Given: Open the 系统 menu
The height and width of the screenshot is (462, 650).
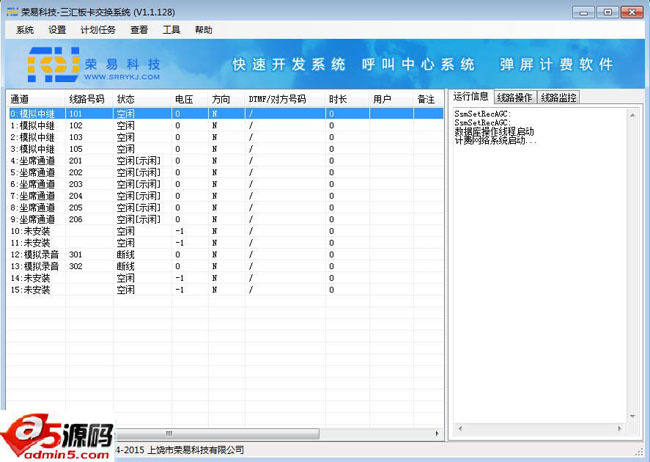Looking at the screenshot, I should (x=25, y=30).
